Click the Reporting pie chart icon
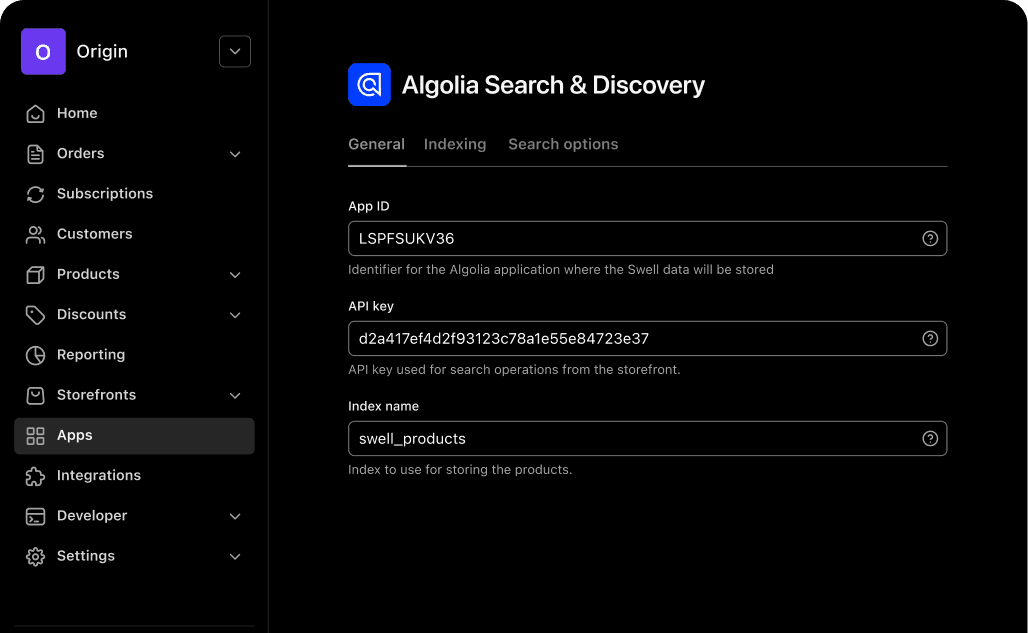 point(36,355)
